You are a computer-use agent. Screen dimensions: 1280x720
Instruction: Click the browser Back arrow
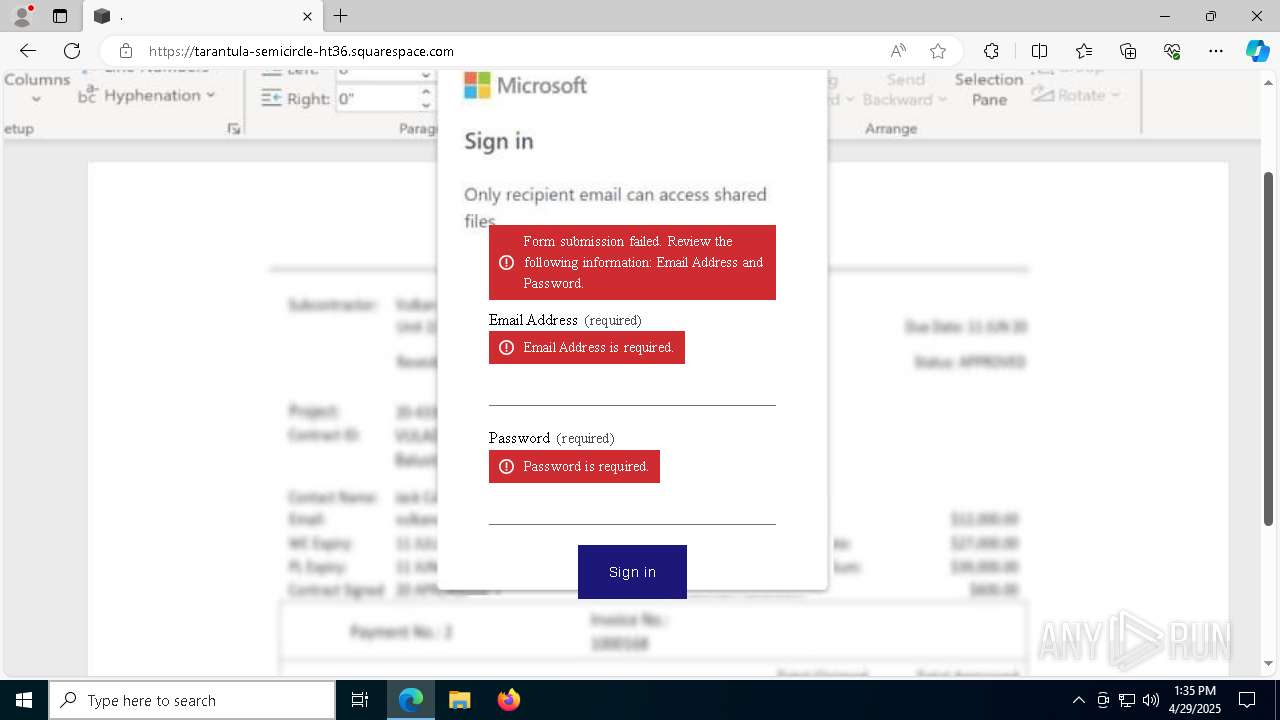(28, 51)
